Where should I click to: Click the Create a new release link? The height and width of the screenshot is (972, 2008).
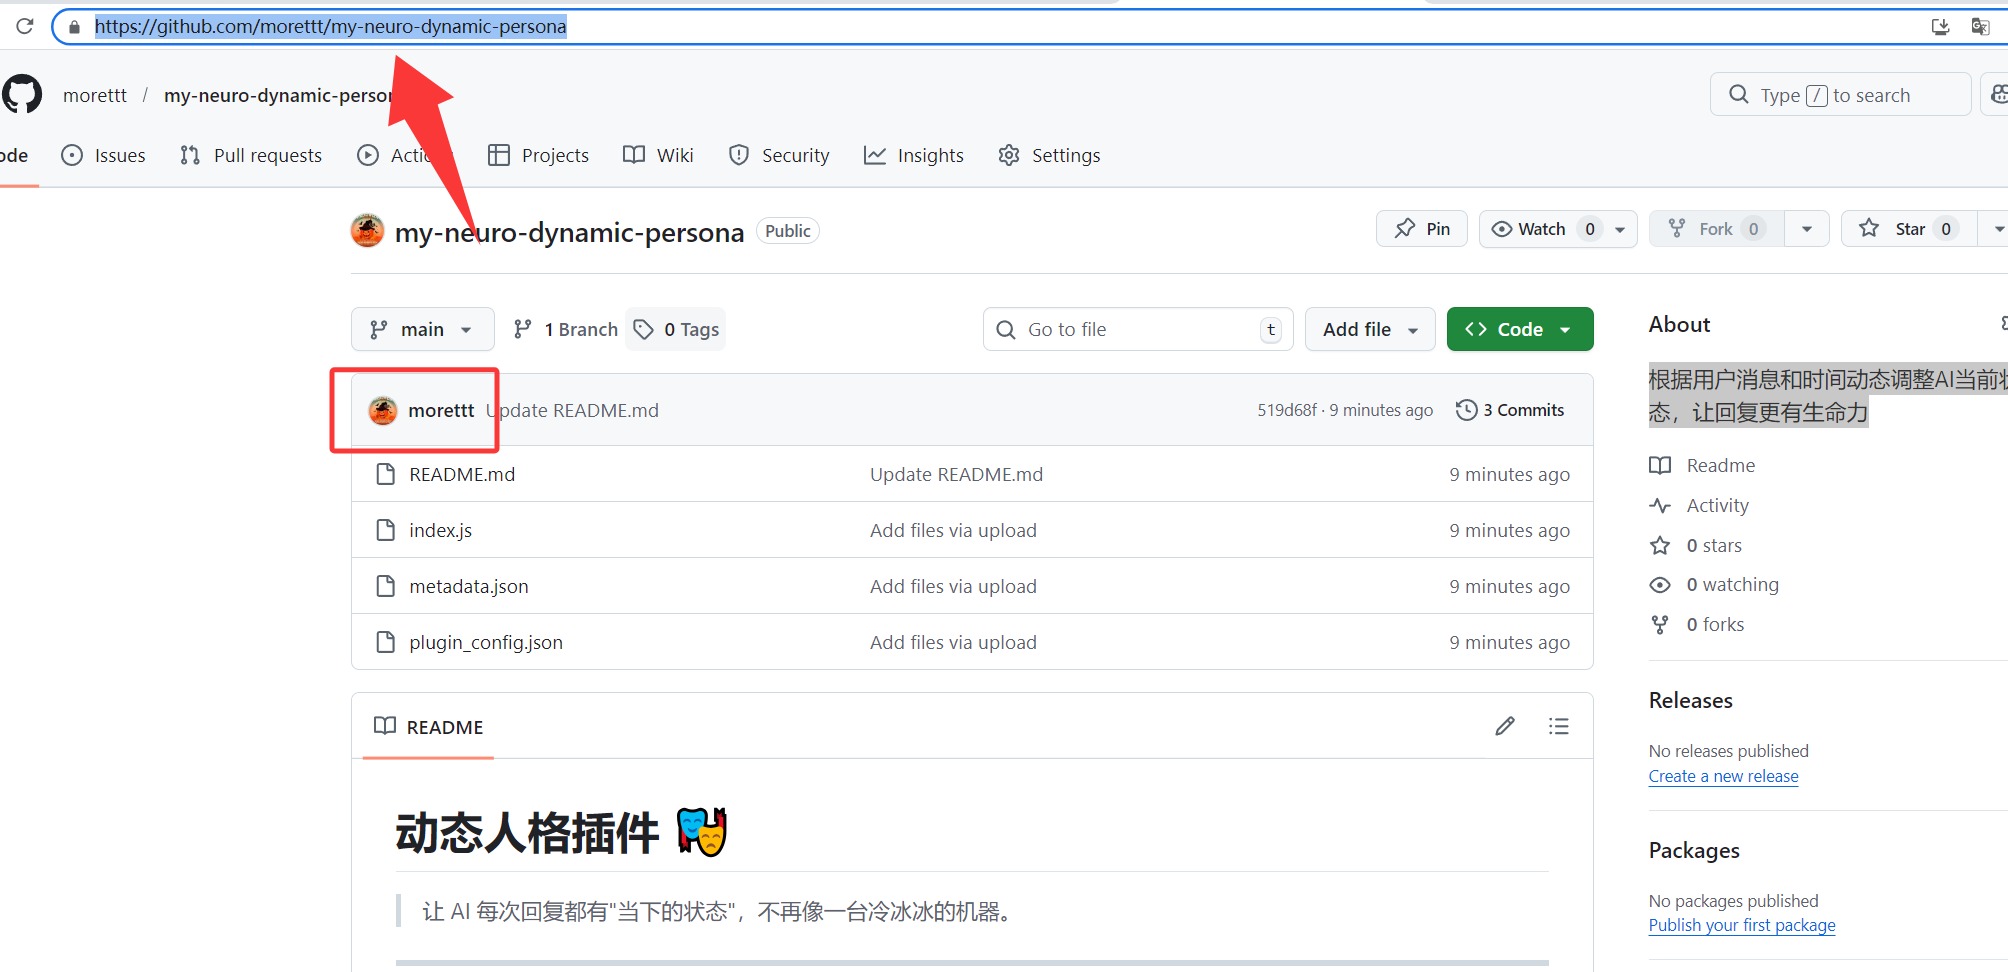1723,776
